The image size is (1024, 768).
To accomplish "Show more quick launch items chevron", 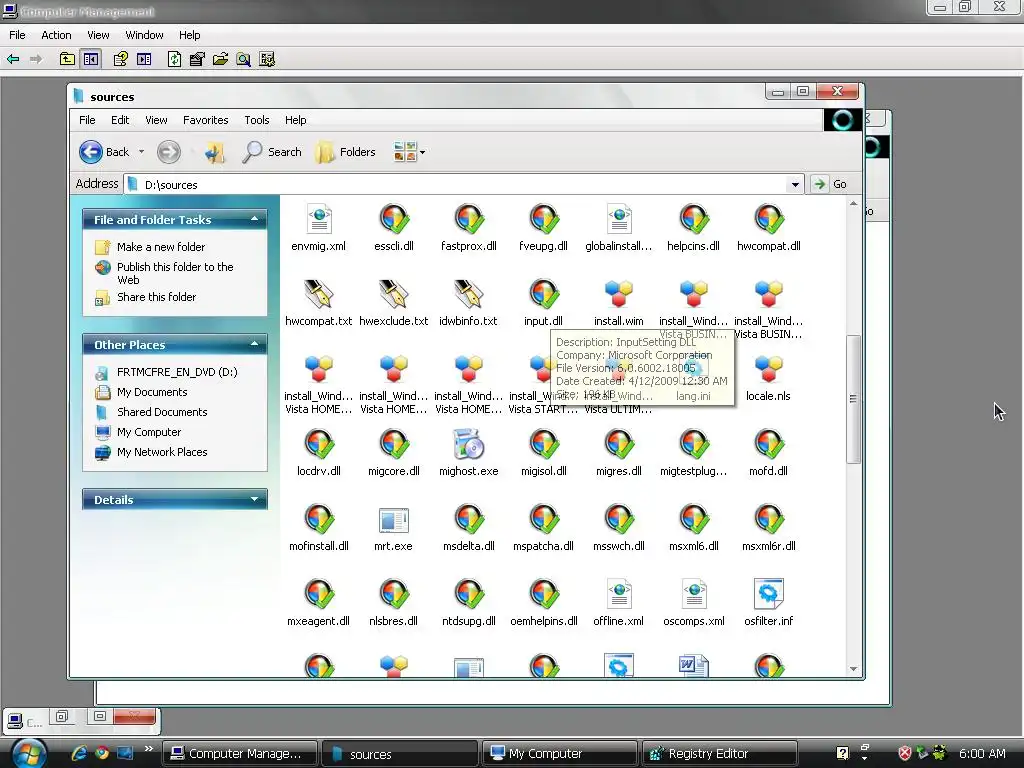I will click(148, 748).
